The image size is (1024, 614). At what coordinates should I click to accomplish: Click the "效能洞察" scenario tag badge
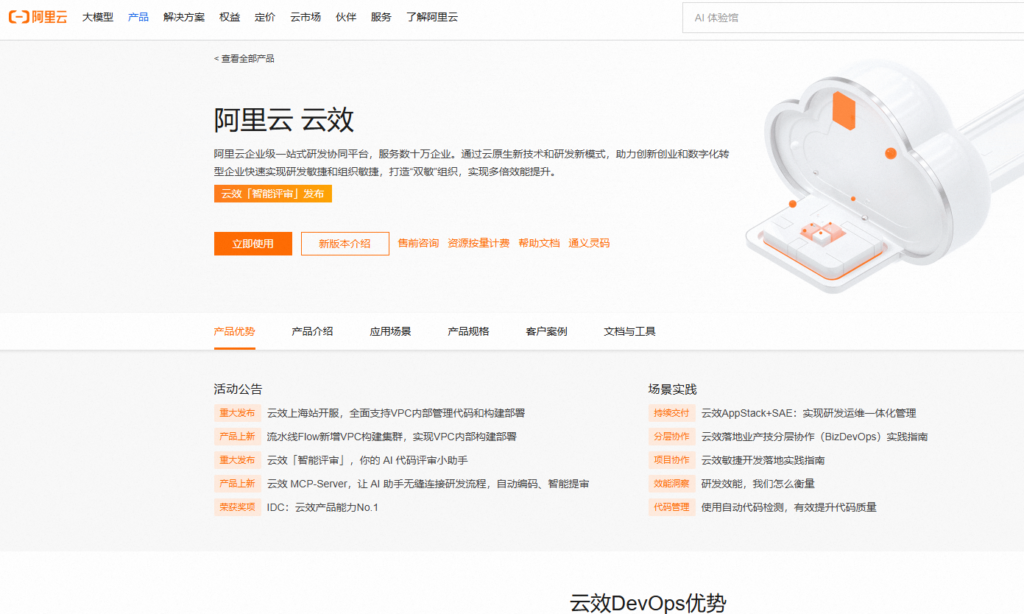pyautogui.click(x=671, y=483)
